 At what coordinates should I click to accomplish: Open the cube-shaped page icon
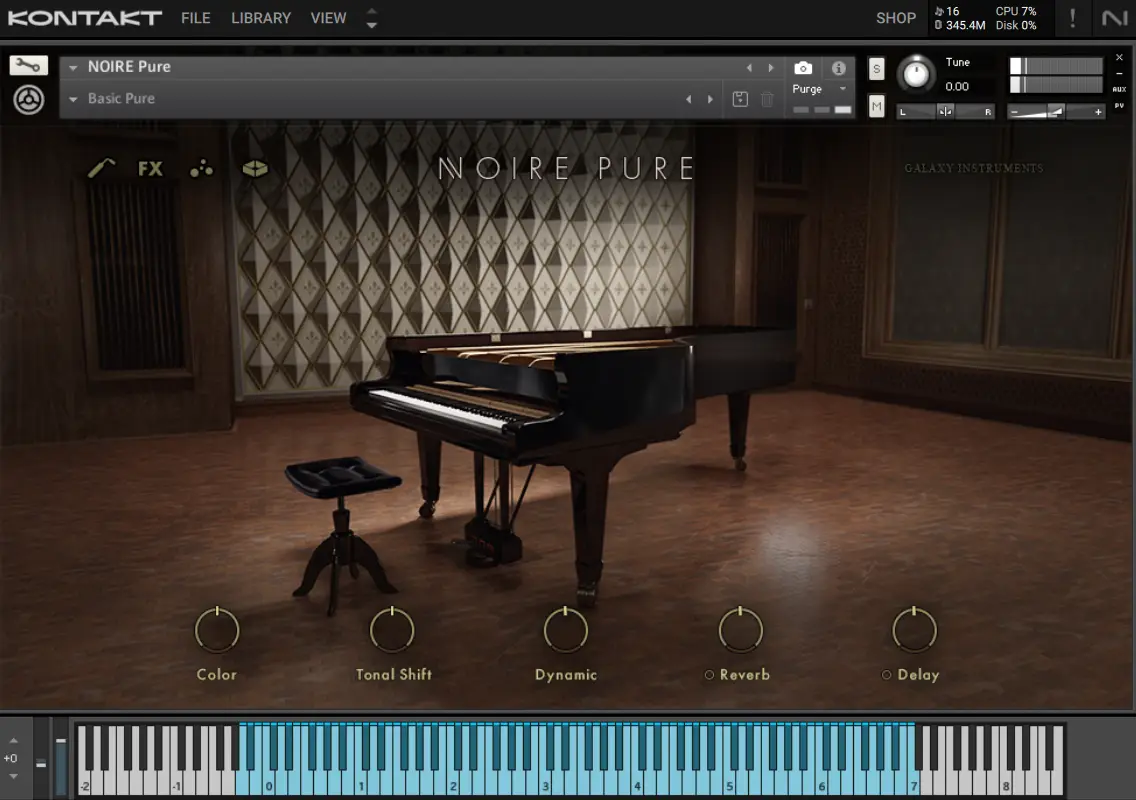pyautogui.click(x=255, y=169)
